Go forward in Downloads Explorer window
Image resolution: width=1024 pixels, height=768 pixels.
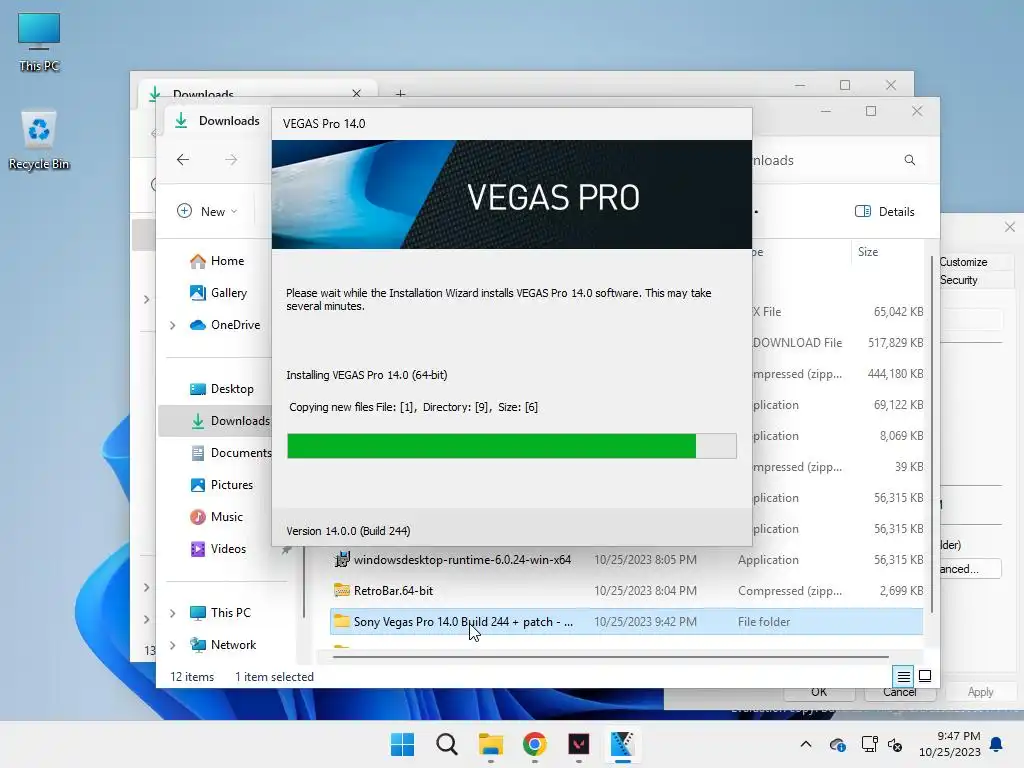tap(231, 159)
